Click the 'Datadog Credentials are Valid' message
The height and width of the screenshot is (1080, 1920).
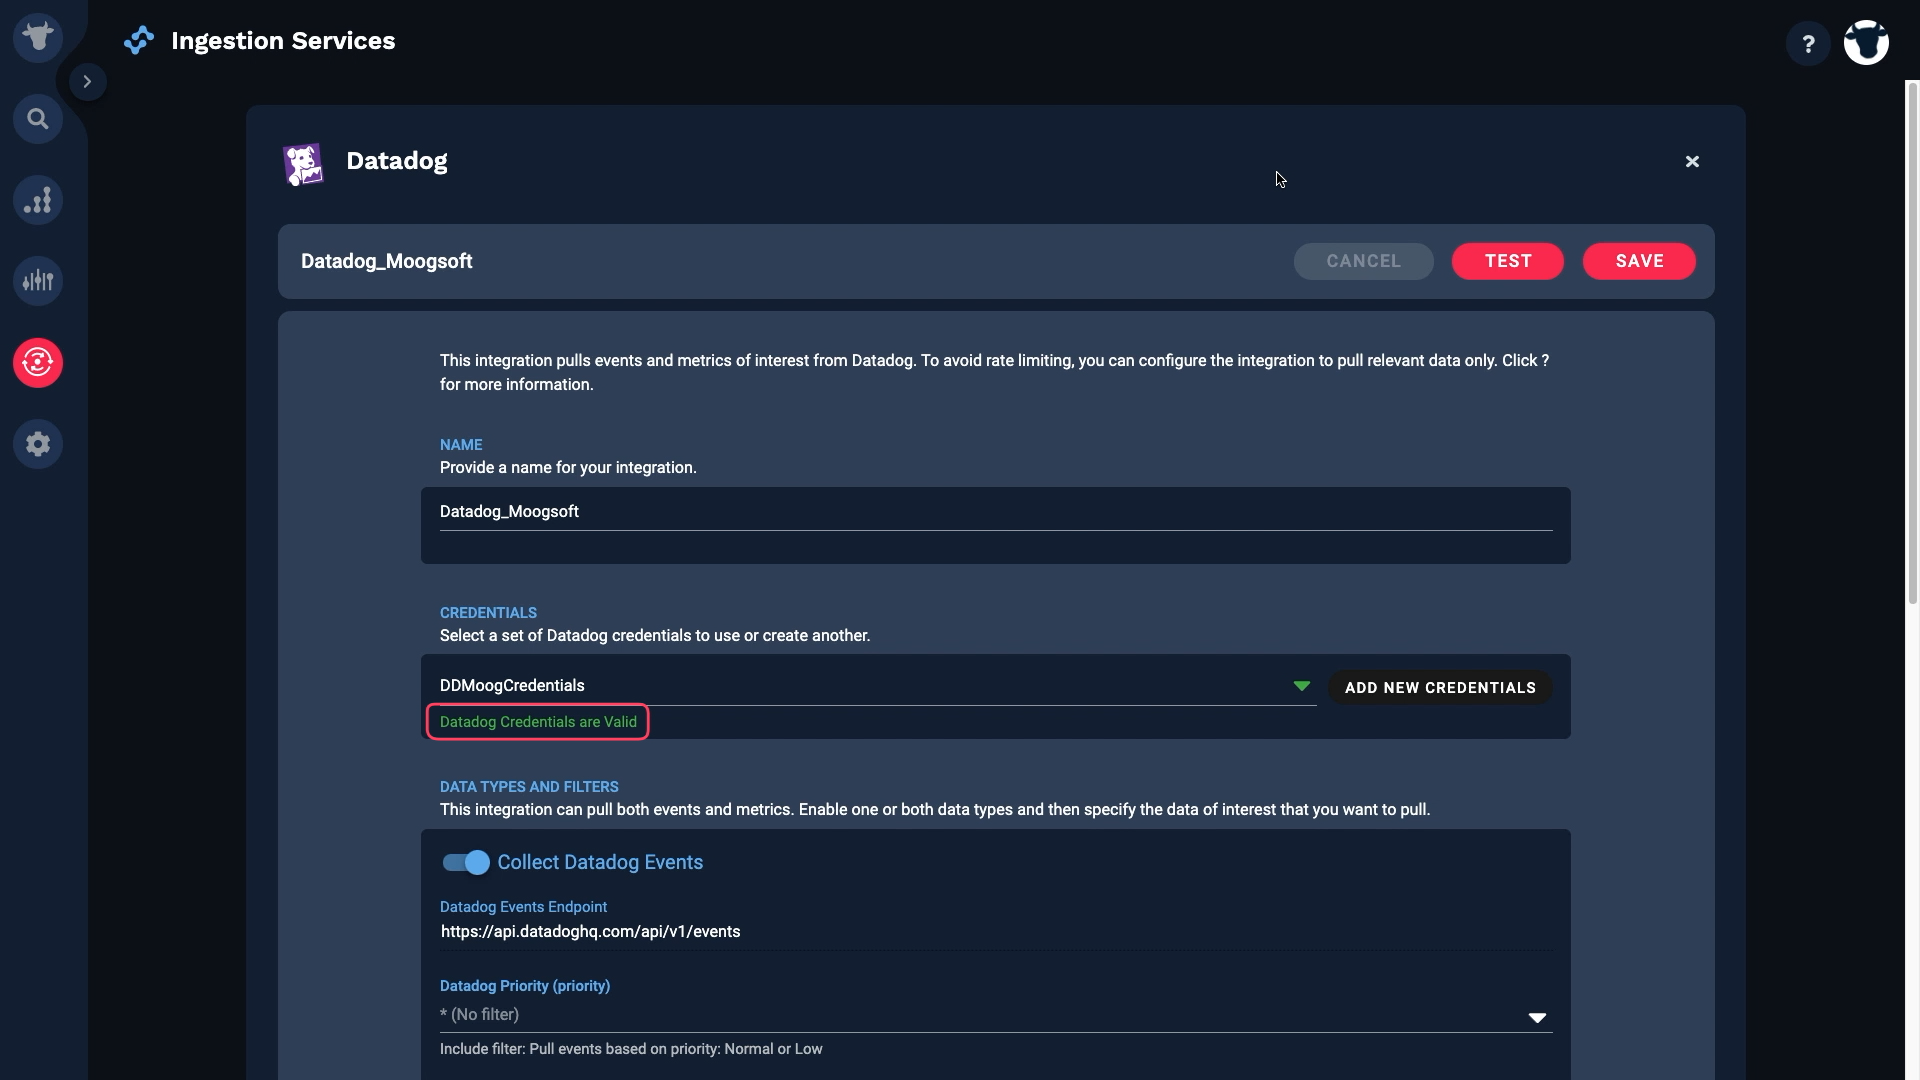[538, 722]
